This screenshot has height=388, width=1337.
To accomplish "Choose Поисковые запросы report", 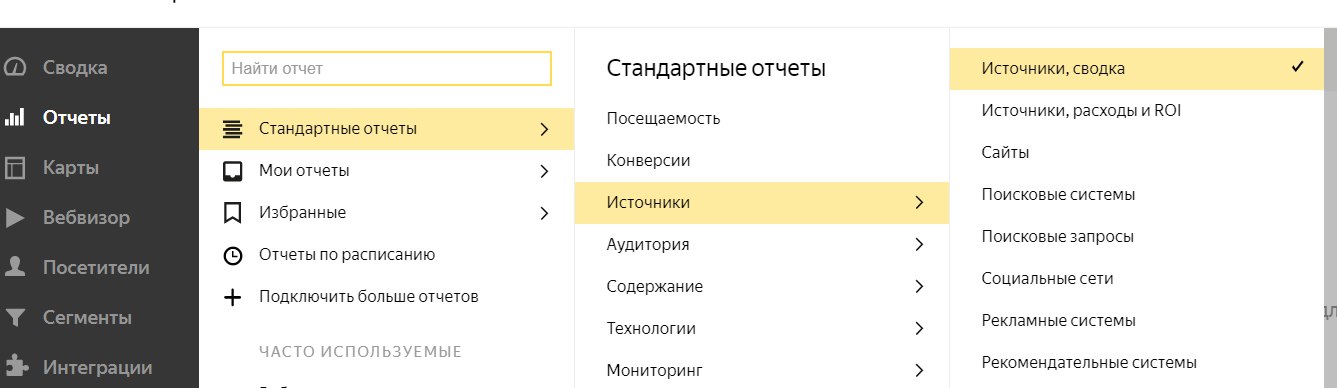I will (x=1057, y=237).
